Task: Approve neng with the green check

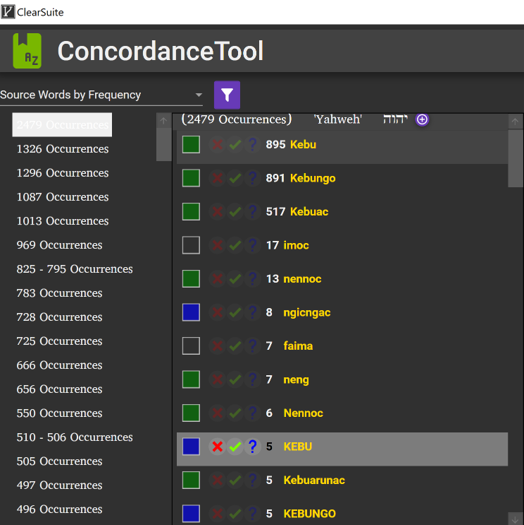Action: (235, 379)
